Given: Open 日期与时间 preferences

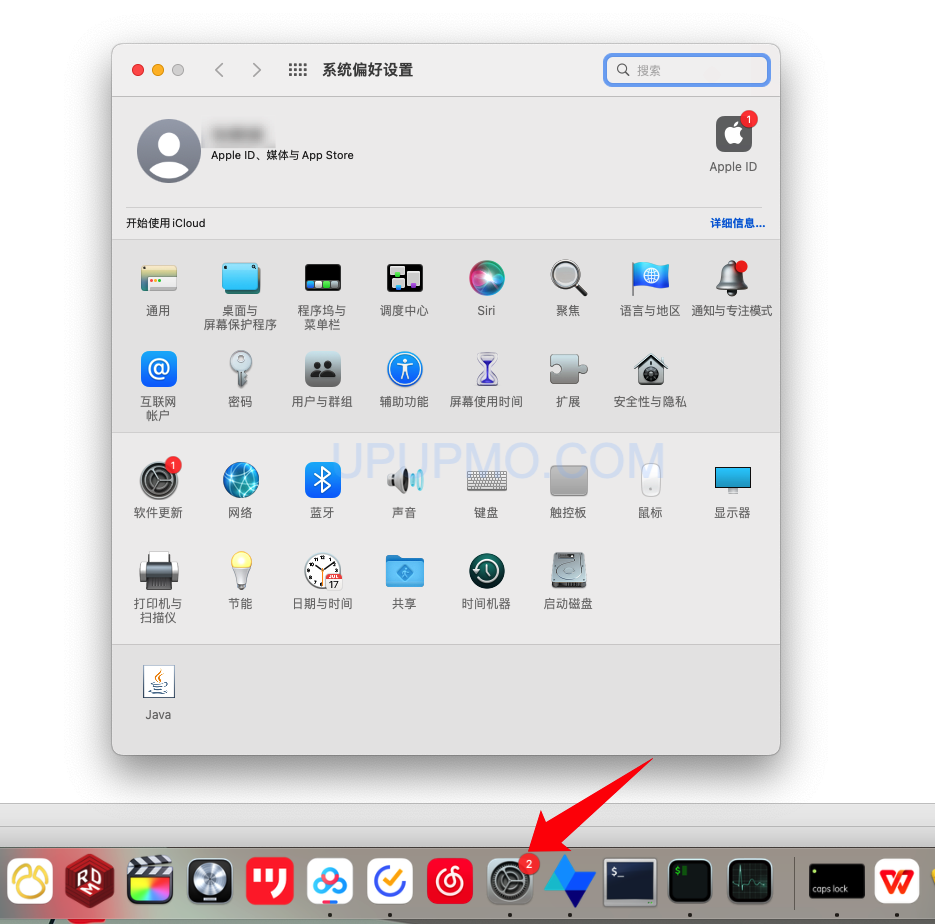Looking at the screenshot, I should pos(323,571).
